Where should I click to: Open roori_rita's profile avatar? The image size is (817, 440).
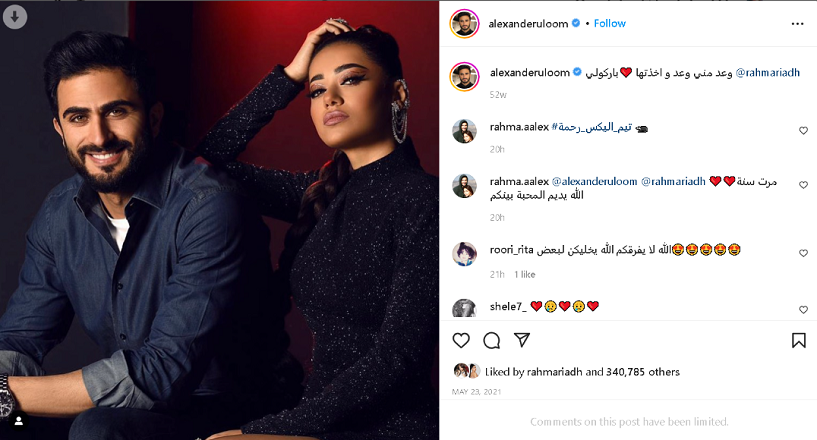click(x=464, y=254)
